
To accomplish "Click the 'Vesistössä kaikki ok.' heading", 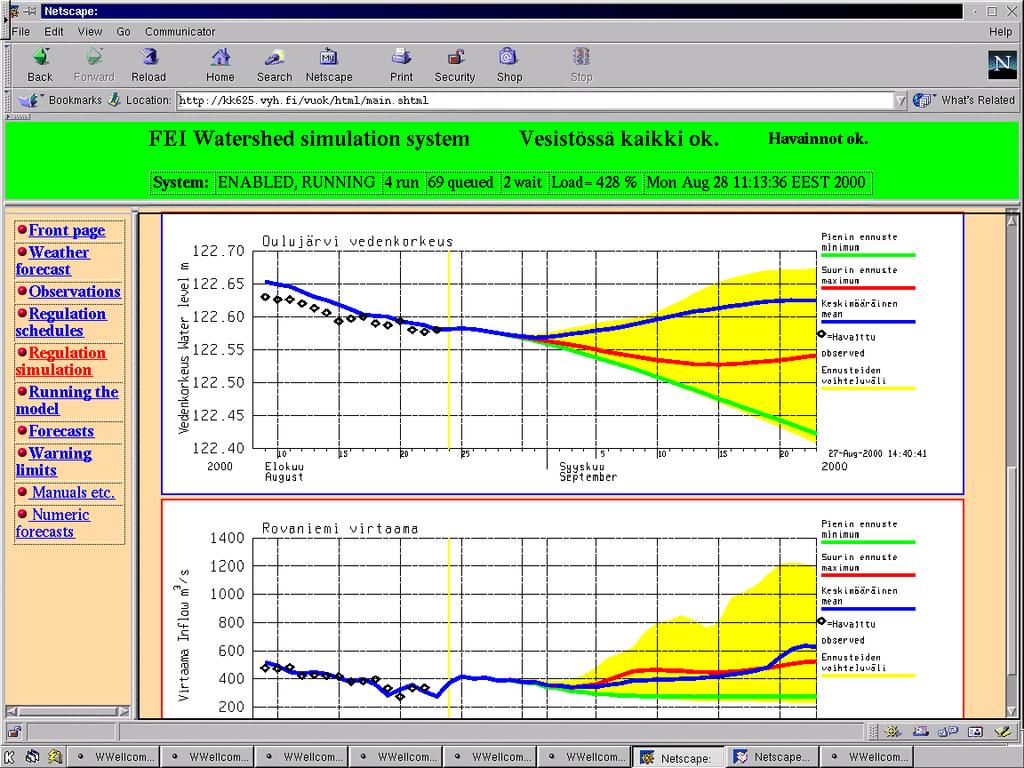I will click(619, 138).
